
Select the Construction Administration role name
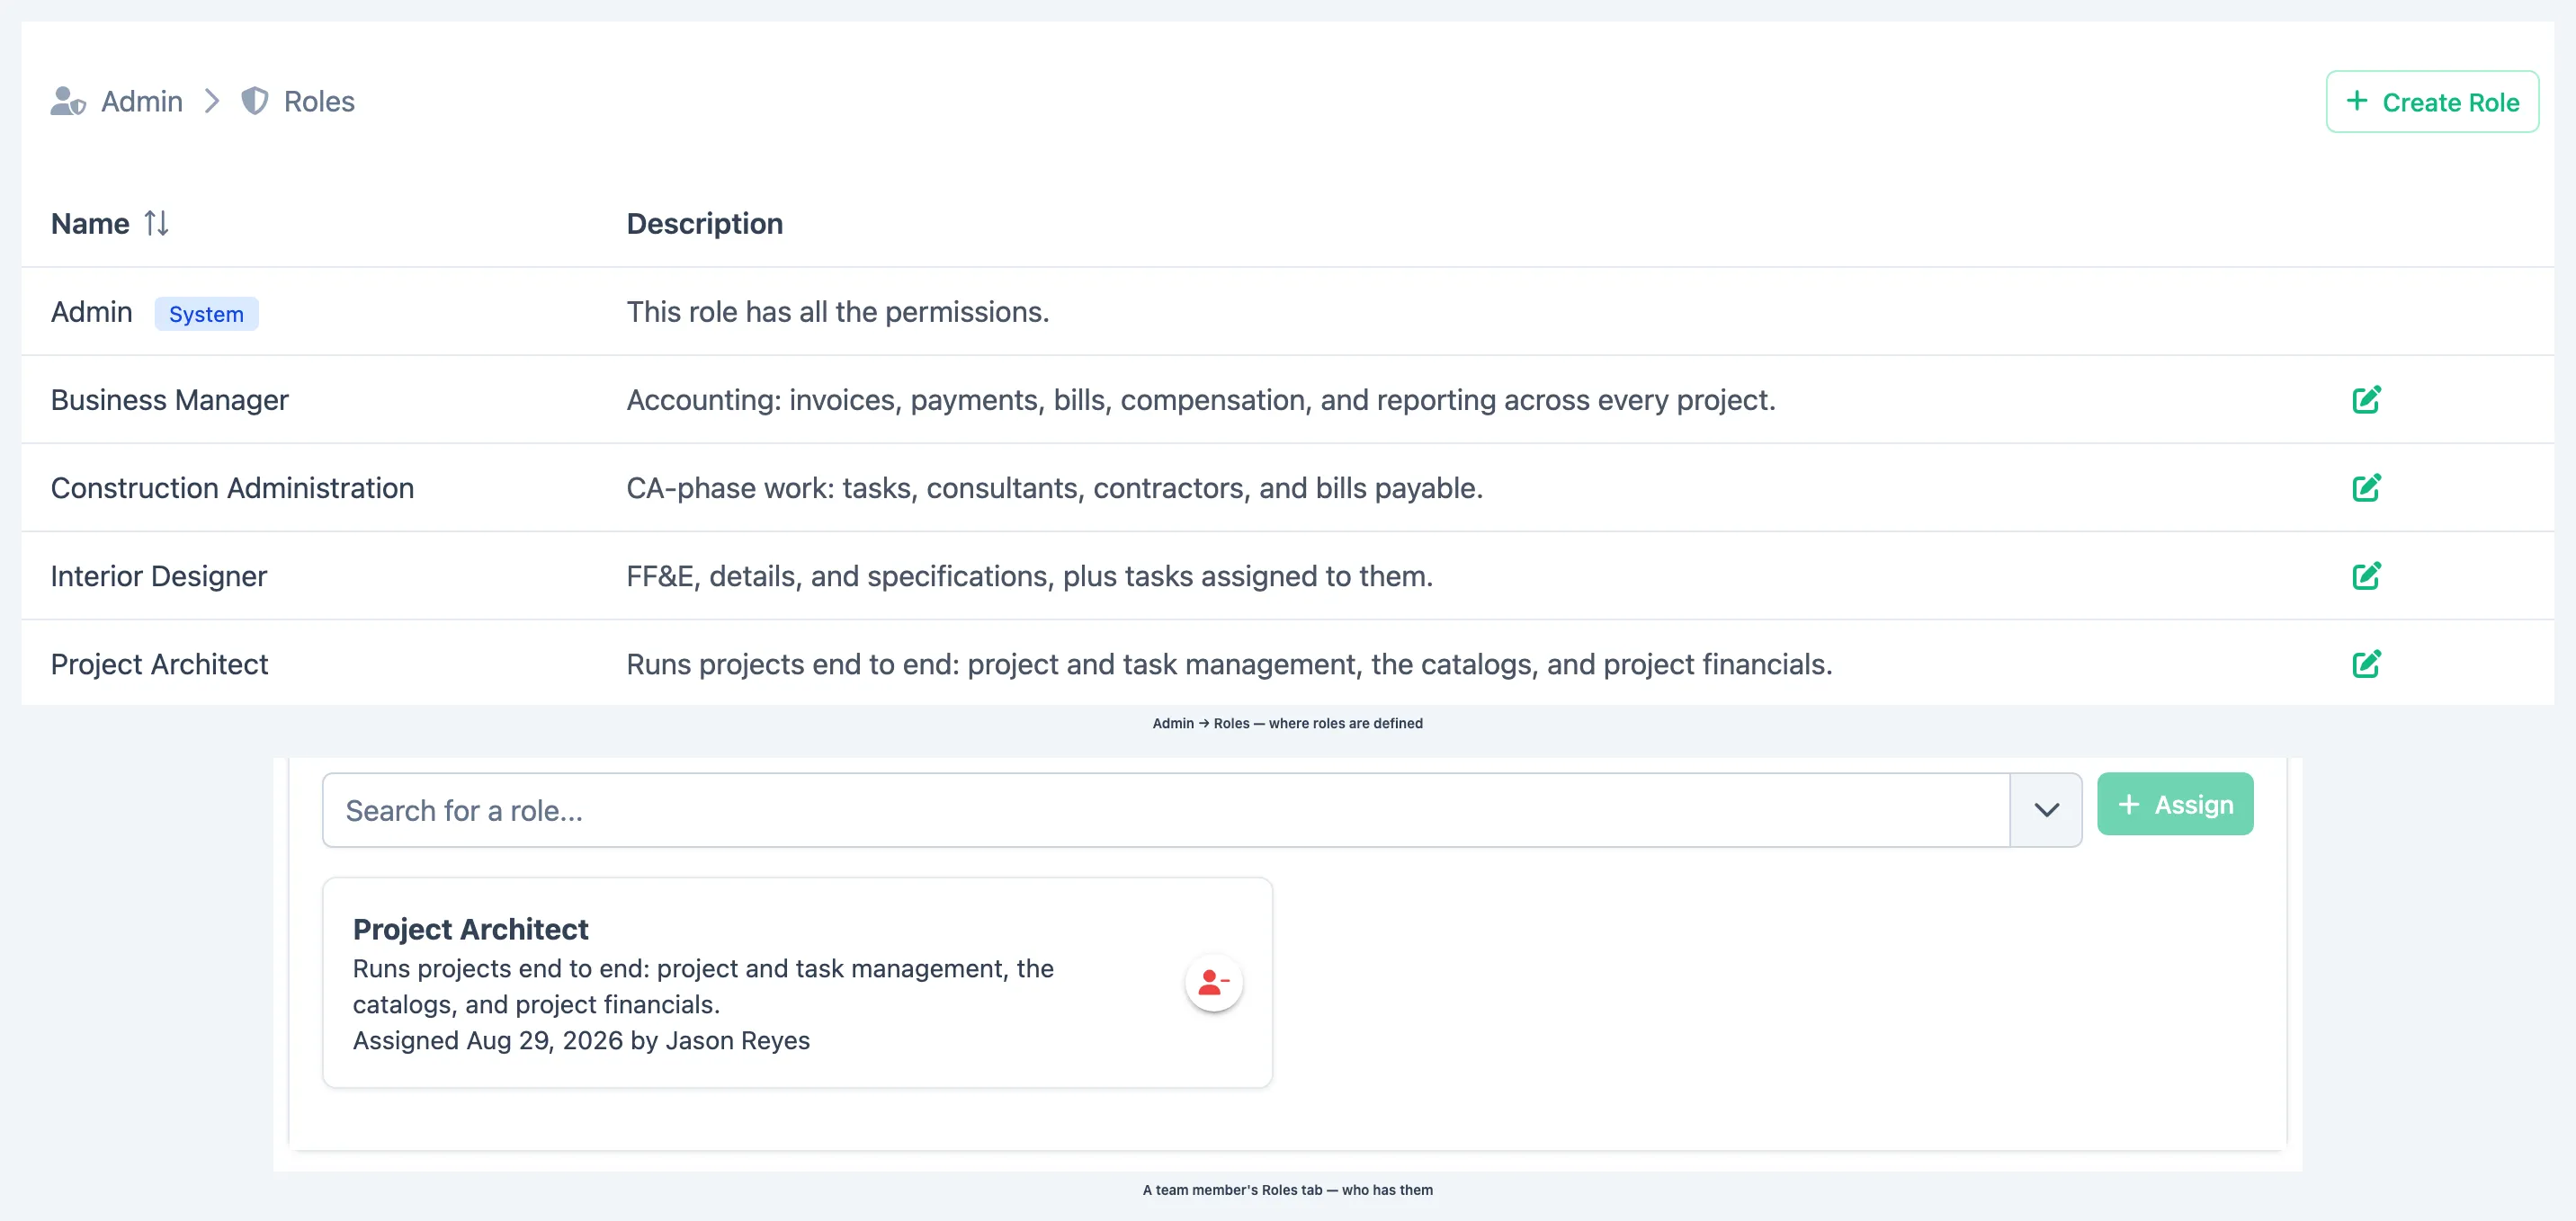(232, 488)
